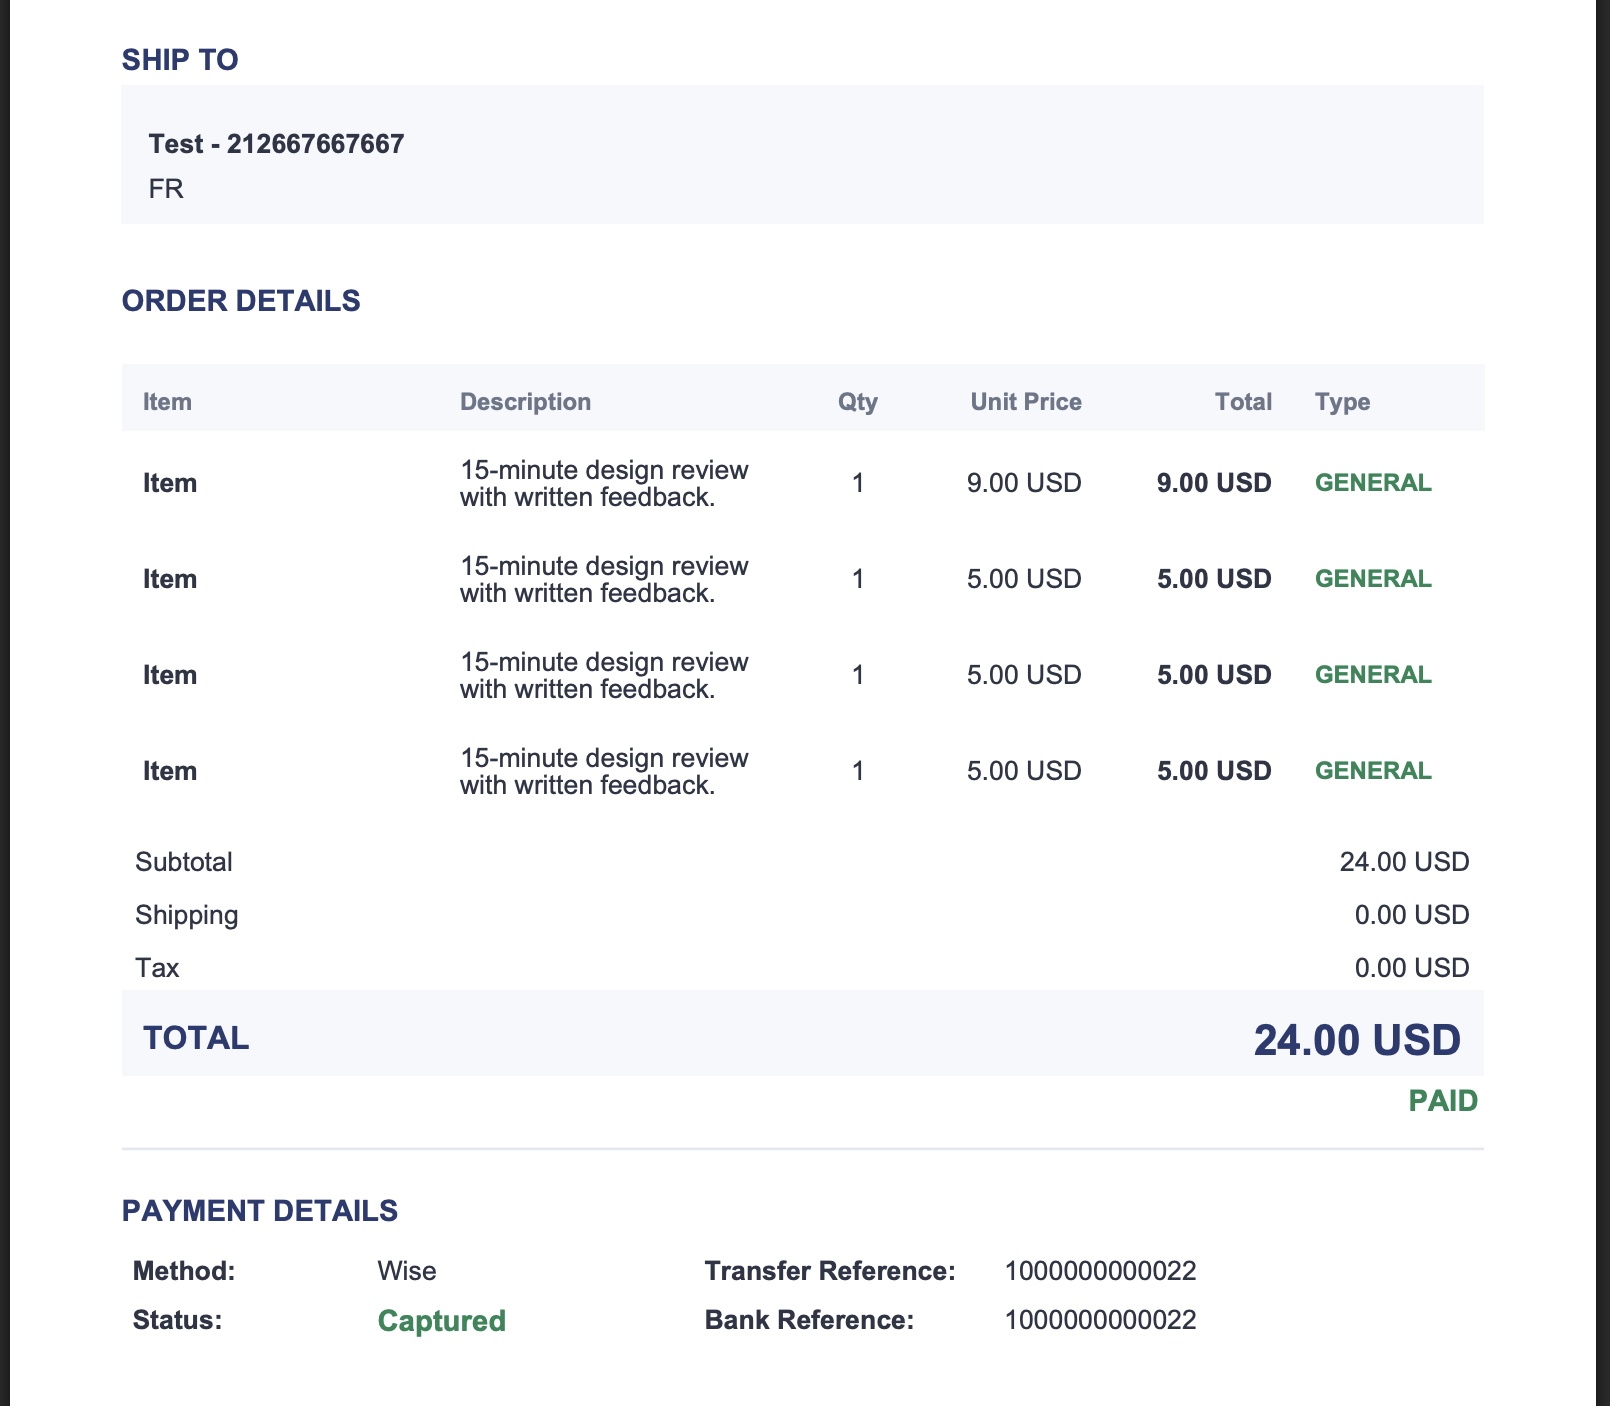Click the Qty column header

[x=858, y=402]
